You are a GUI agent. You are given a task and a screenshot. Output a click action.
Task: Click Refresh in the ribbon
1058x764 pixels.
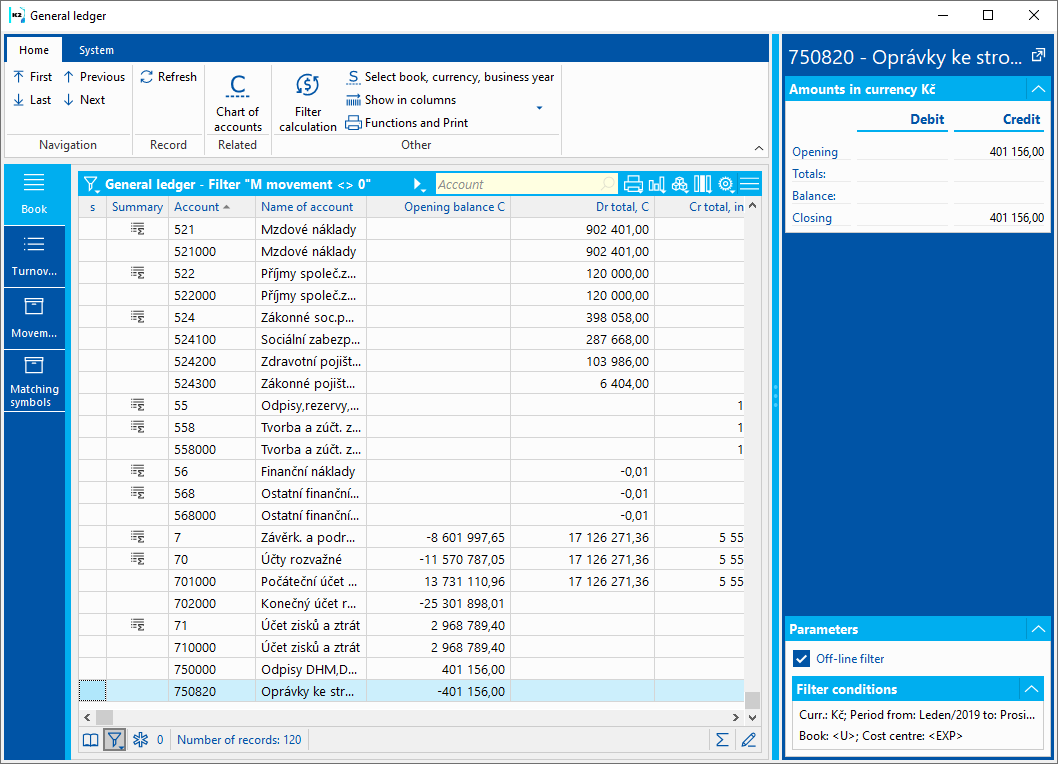168,77
